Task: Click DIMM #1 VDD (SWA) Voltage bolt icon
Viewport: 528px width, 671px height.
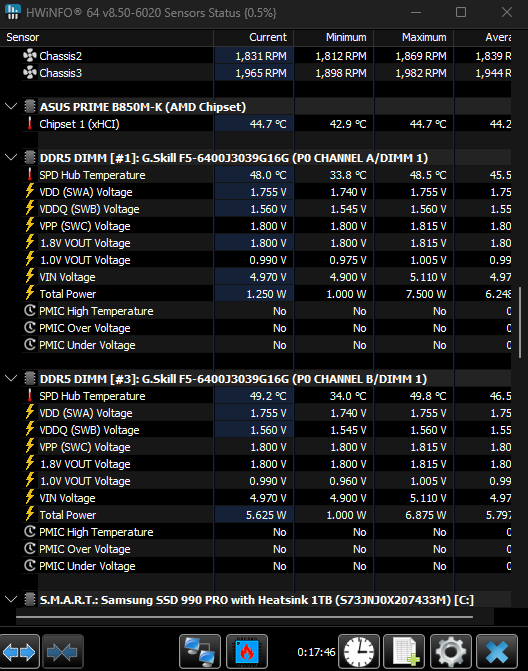Action: pyautogui.click(x=30, y=191)
